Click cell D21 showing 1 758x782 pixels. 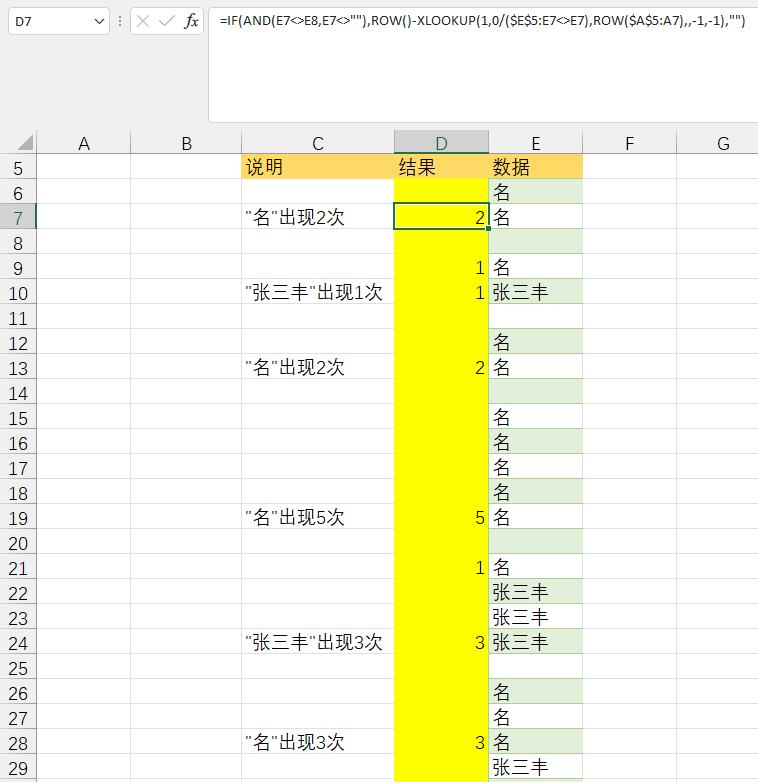click(x=441, y=567)
